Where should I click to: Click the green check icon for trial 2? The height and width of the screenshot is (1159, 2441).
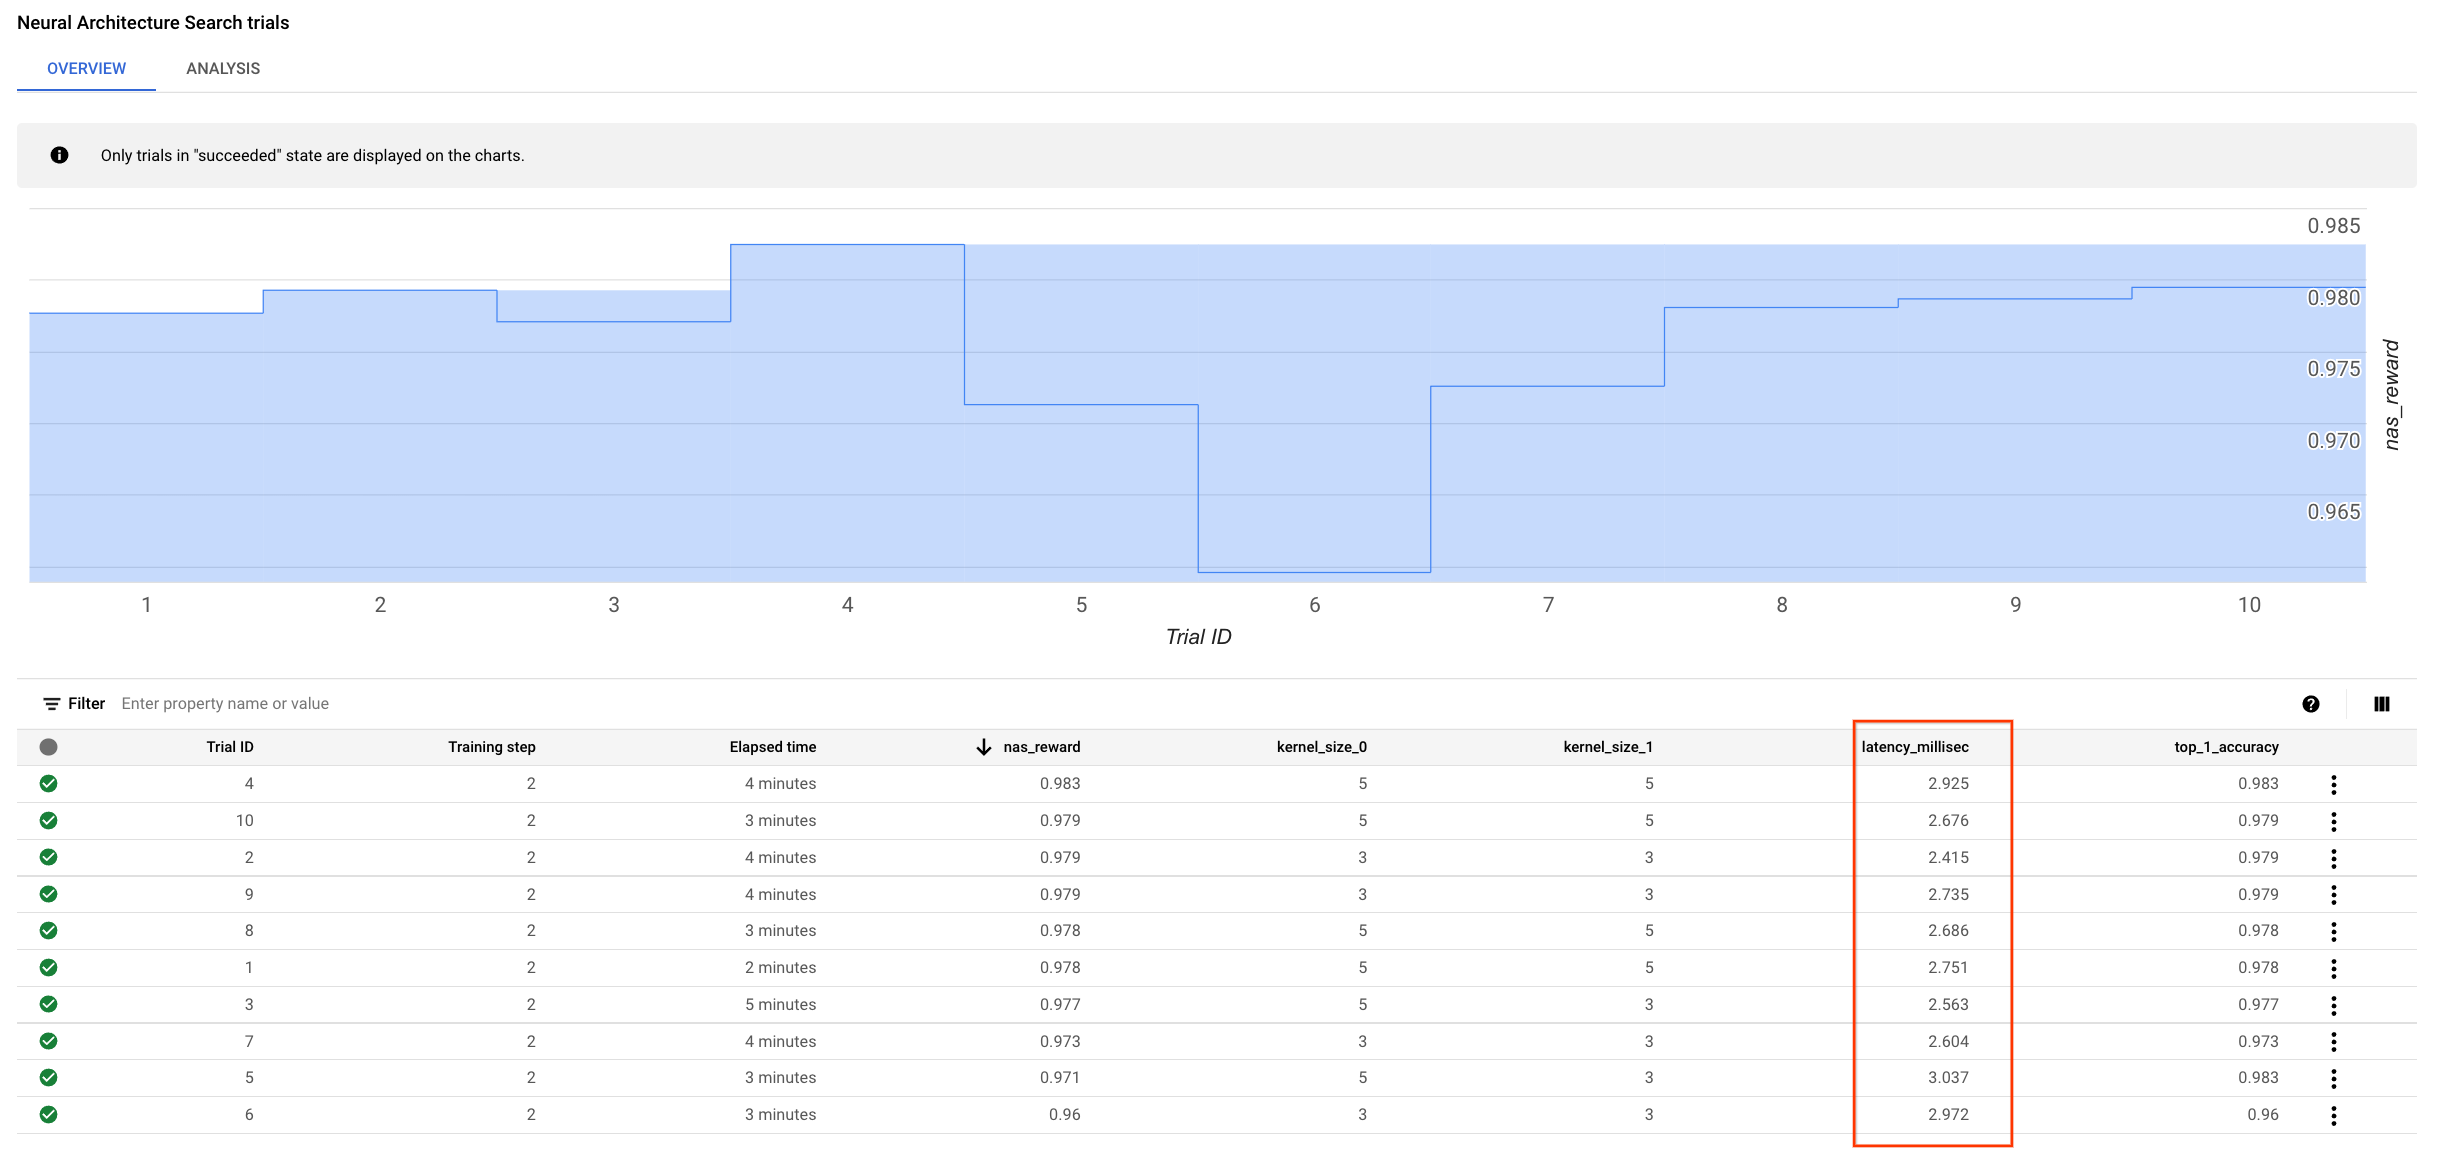[48, 857]
